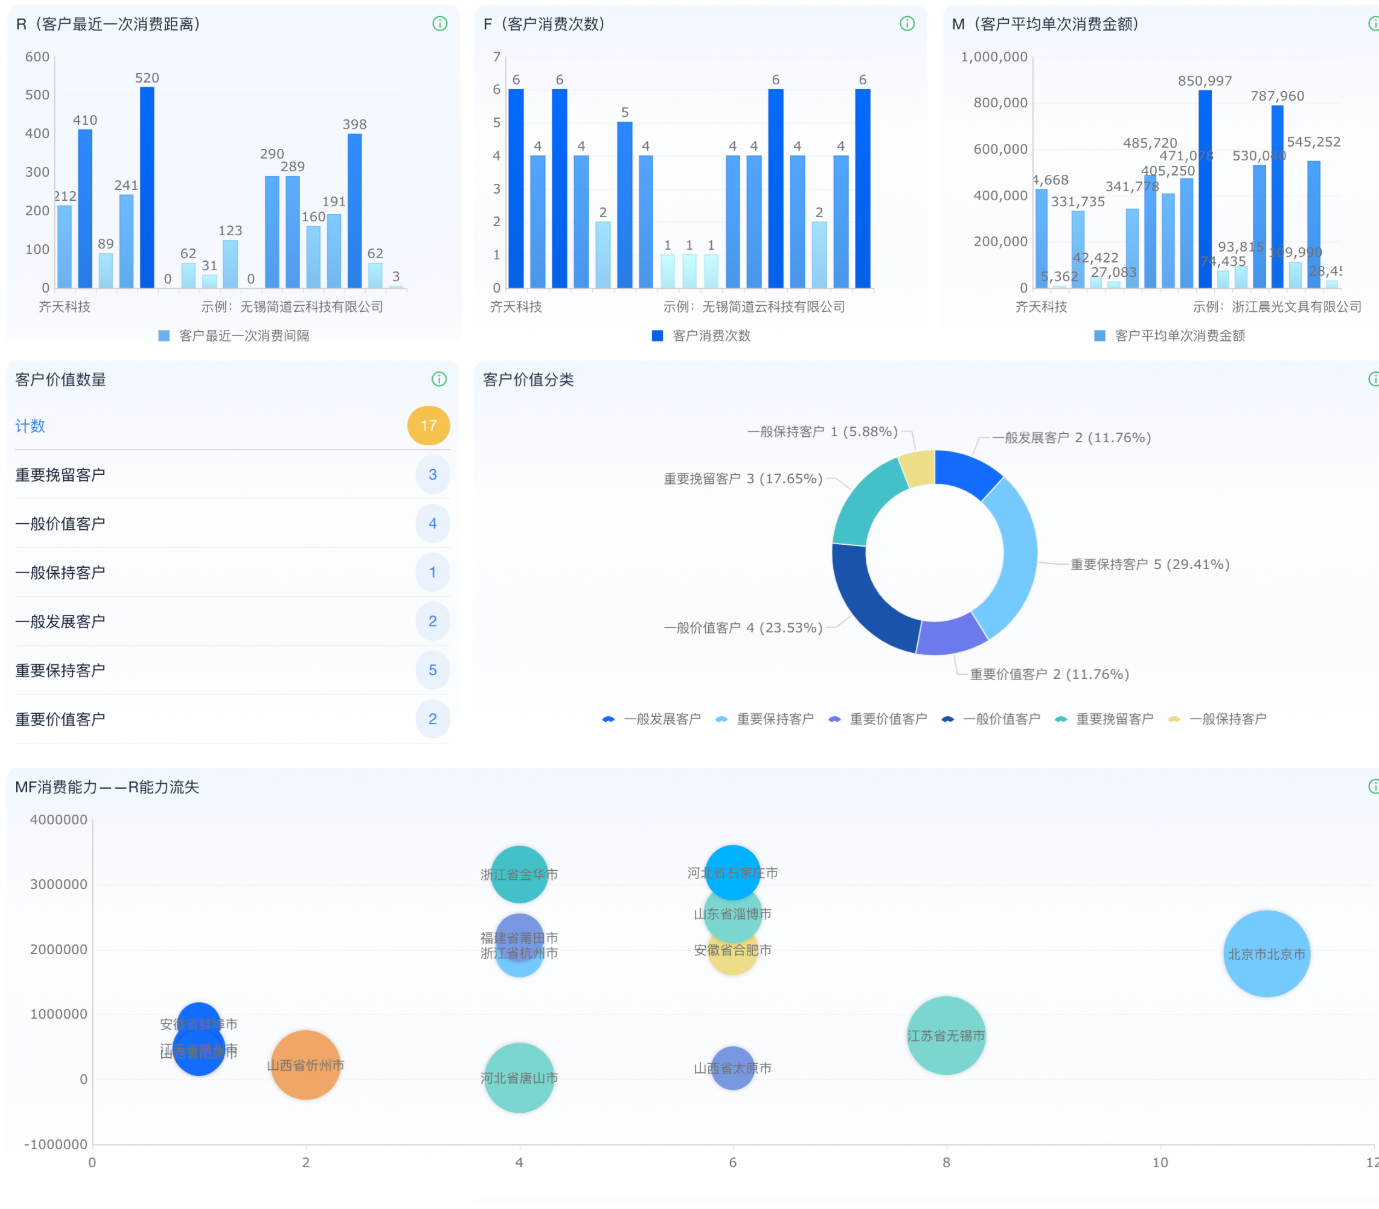This screenshot has width=1379, height=1209.
Task: Click the orange 山西省忻州市 bubble
Action: click(x=306, y=1065)
